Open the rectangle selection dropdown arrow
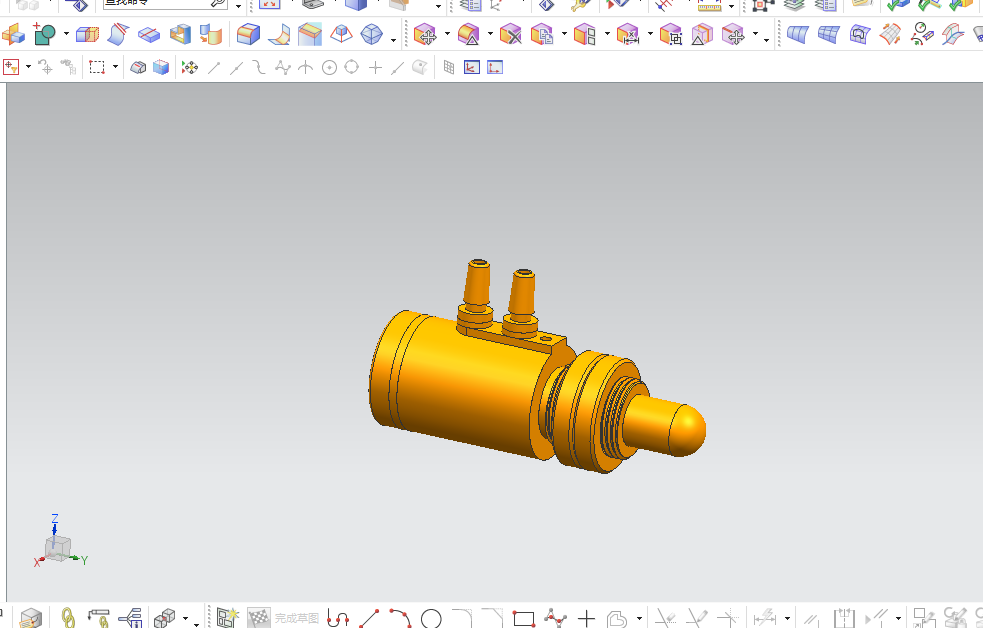 pyautogui.click(x=115, y=67)
